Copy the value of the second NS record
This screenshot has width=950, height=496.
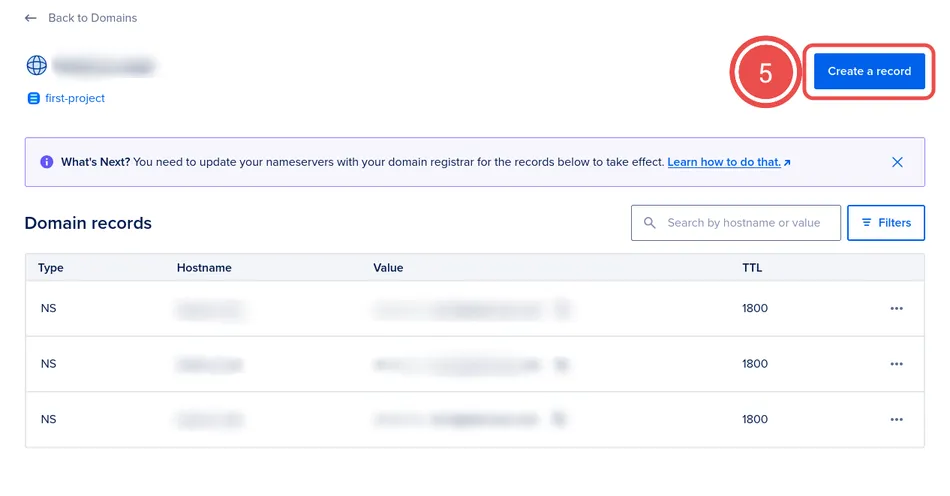tap(562, 364)
